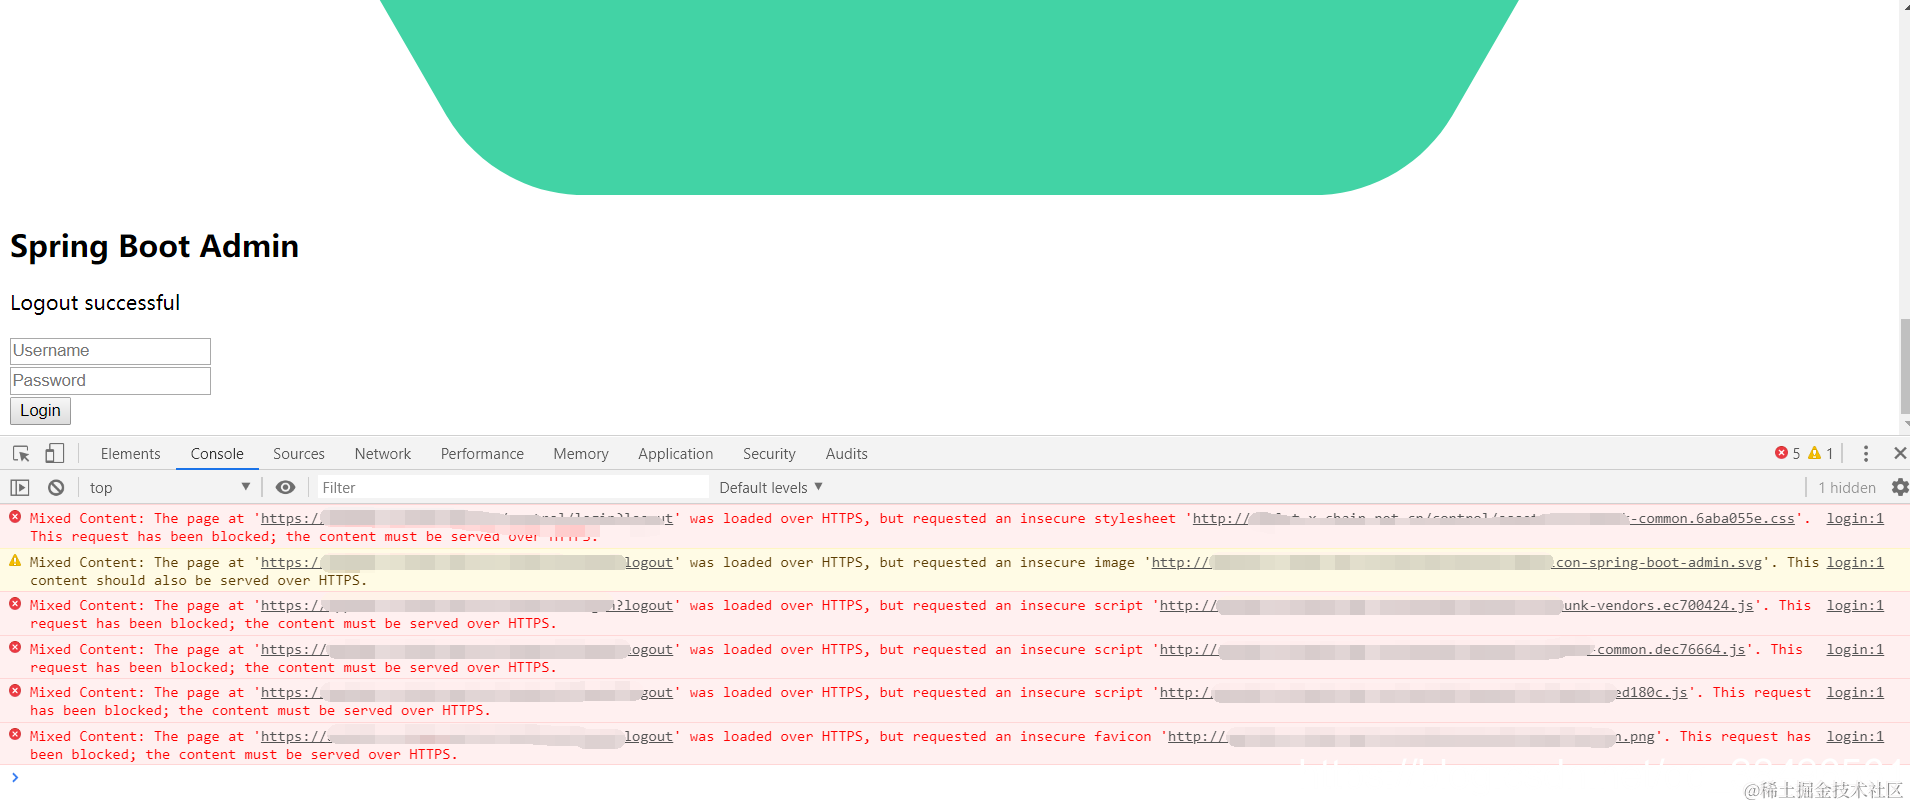Click the Spring Boot Admin heading

(154, 246)
